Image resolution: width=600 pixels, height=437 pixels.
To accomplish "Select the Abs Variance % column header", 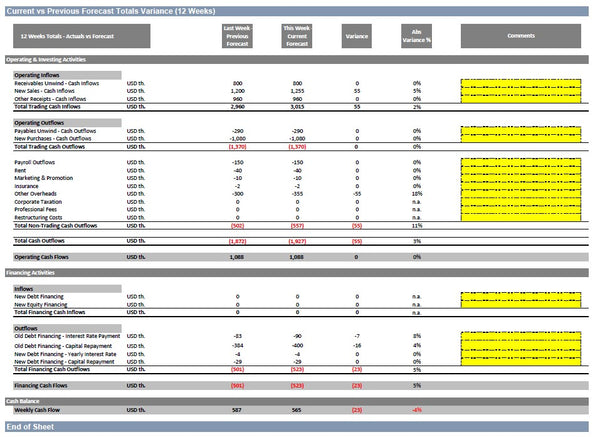I will (416, 36).
